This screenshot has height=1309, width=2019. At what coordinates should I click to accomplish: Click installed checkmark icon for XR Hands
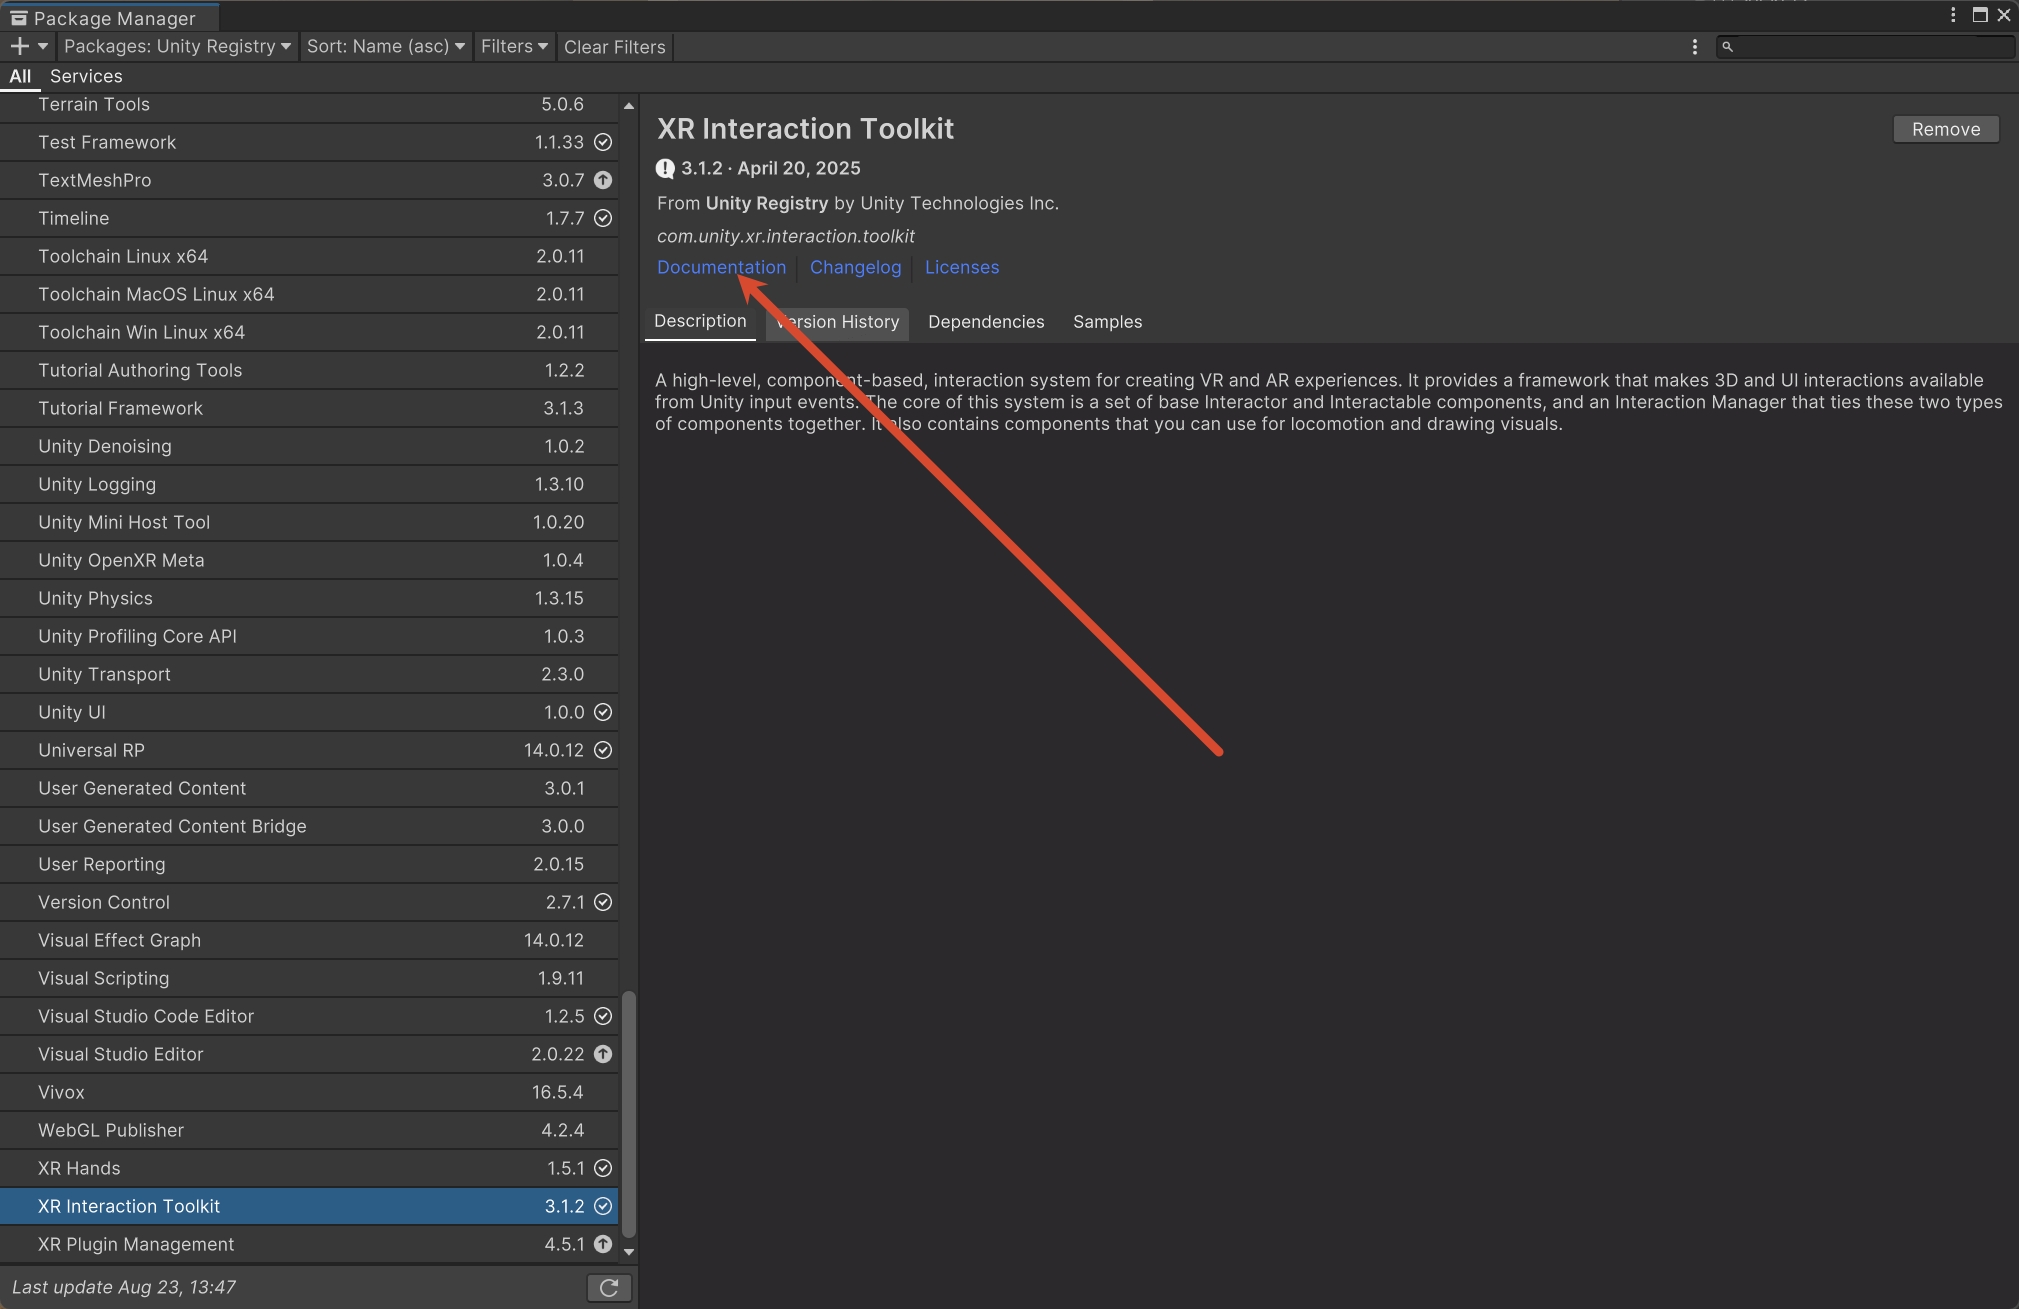coord(603,1168)
